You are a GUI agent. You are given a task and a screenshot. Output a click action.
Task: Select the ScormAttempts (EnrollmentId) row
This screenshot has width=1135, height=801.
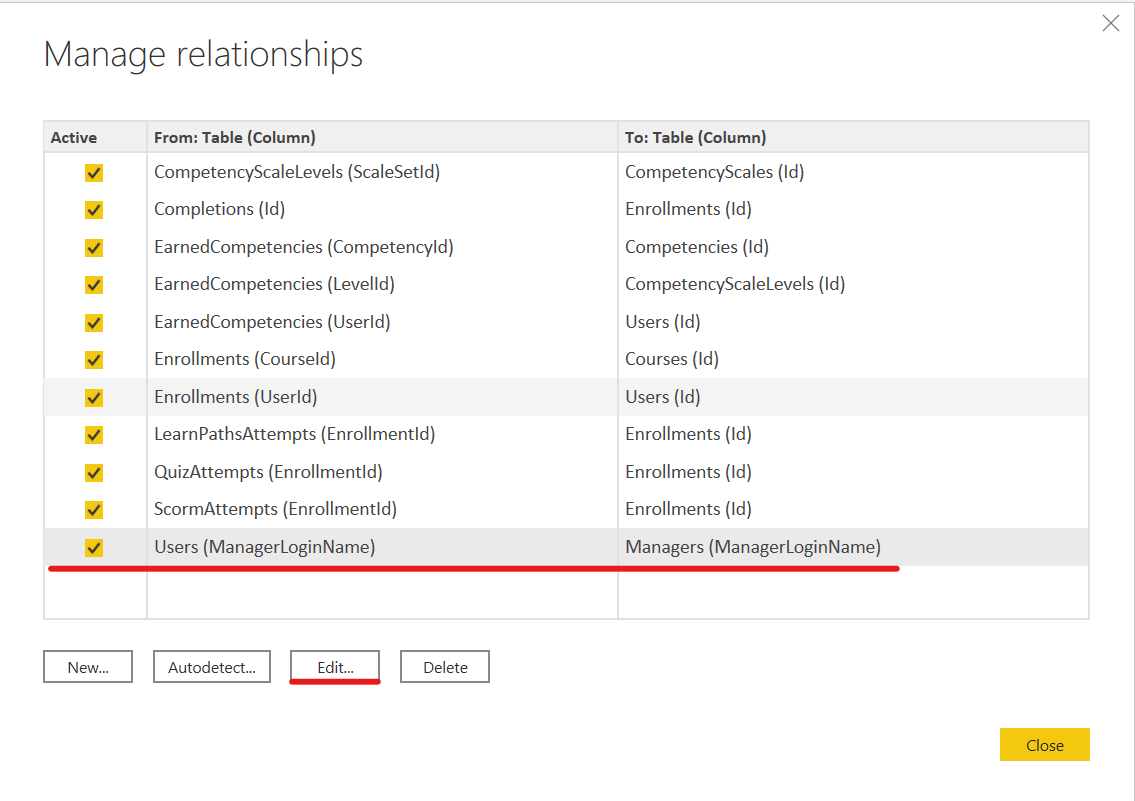pos(275,509)
